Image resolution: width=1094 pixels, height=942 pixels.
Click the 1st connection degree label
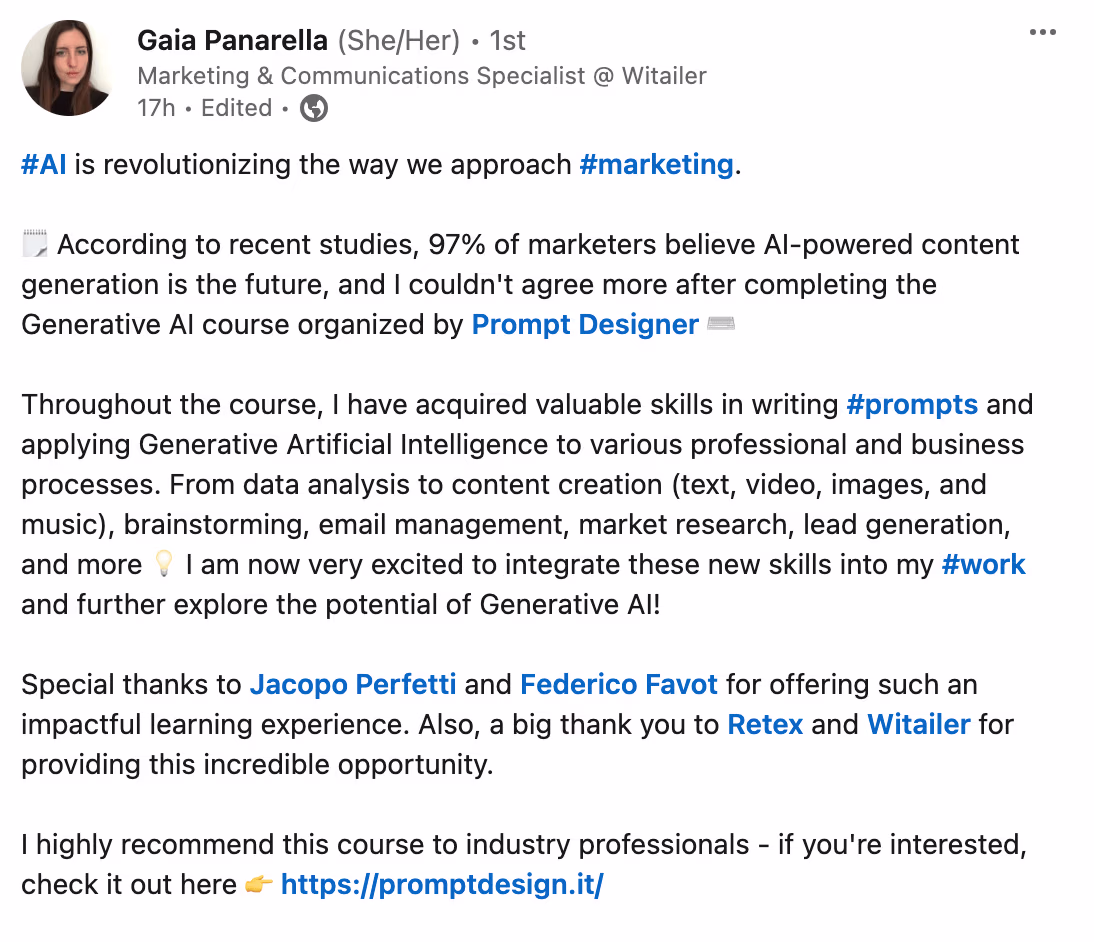tap(507, 40)
